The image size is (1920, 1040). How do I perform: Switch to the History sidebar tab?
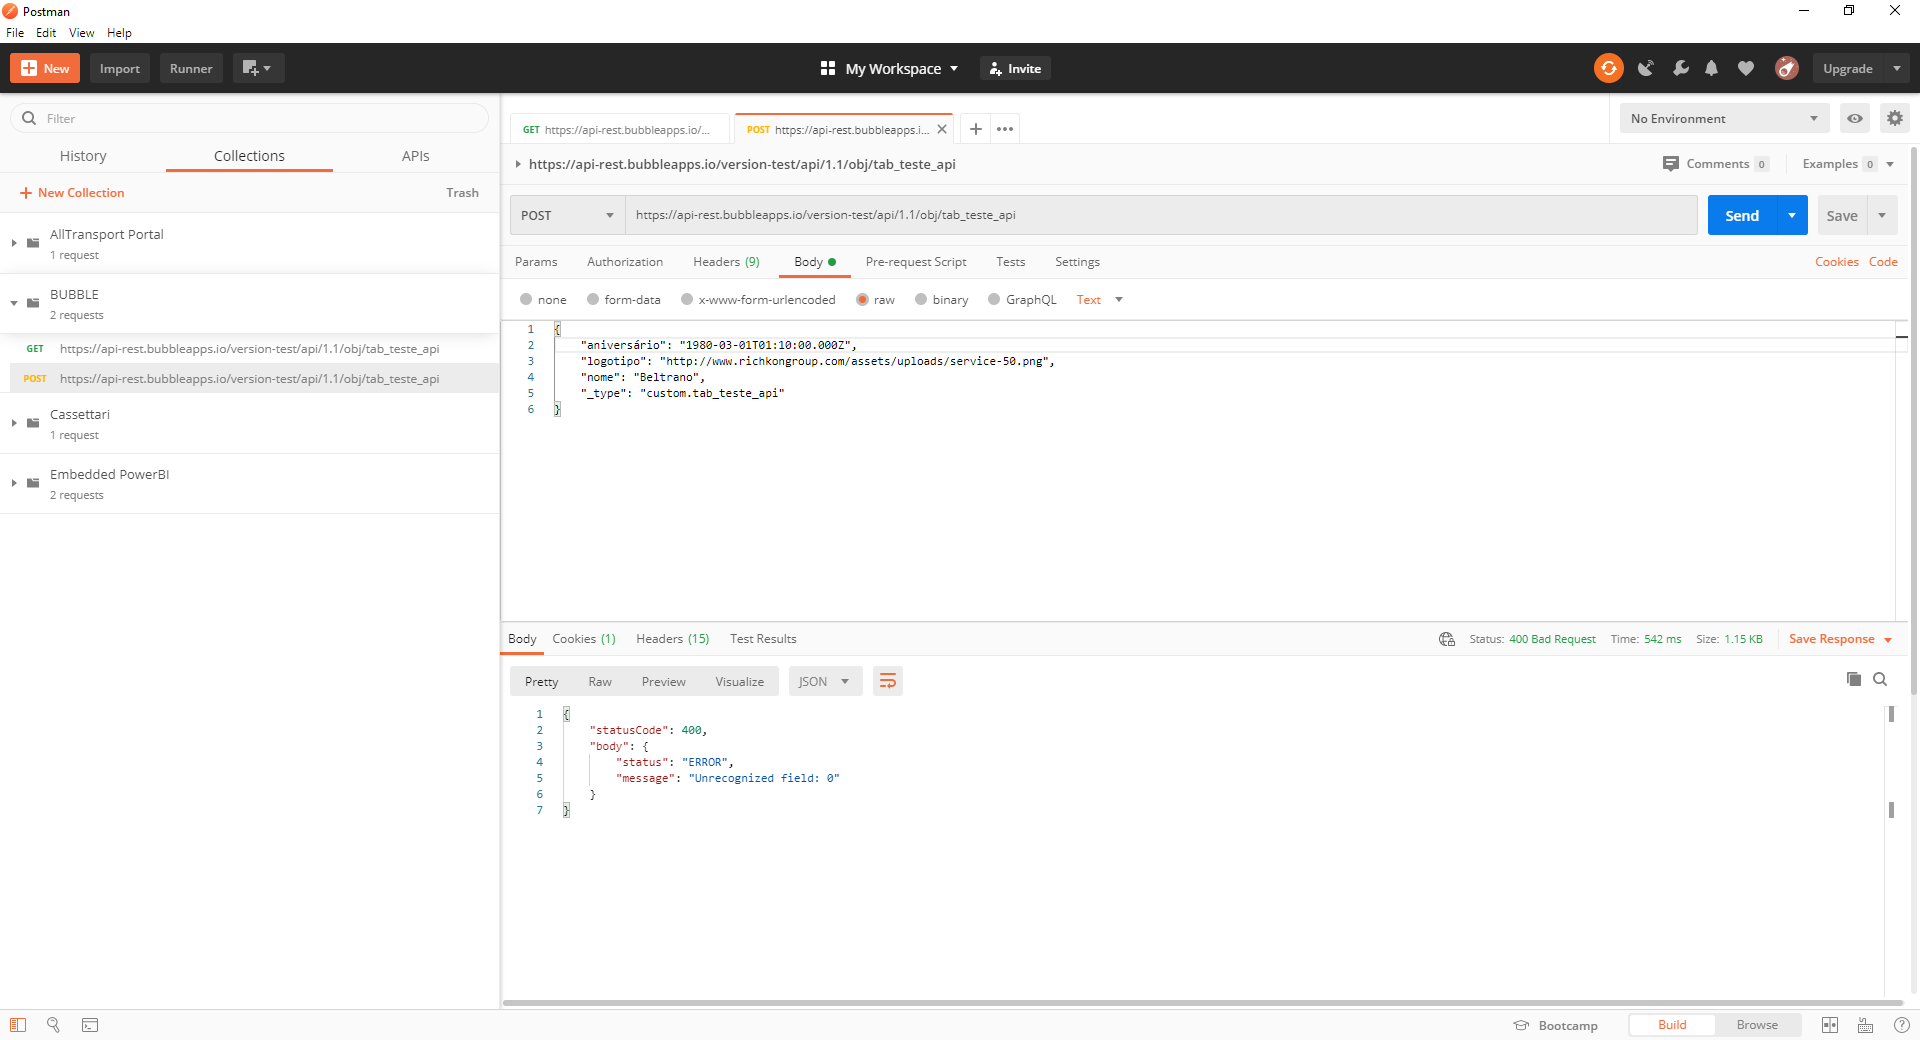(83, 156)
